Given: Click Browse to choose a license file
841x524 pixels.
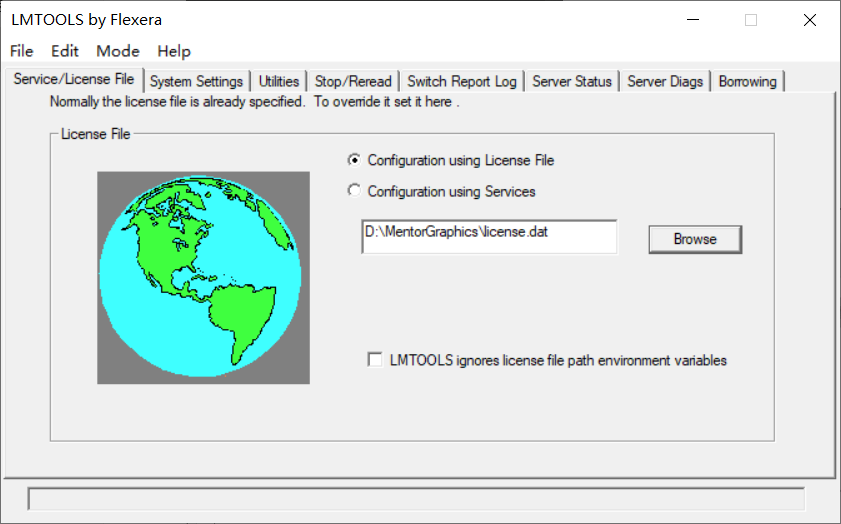Looking at the screenshot, I should (695, 239).
